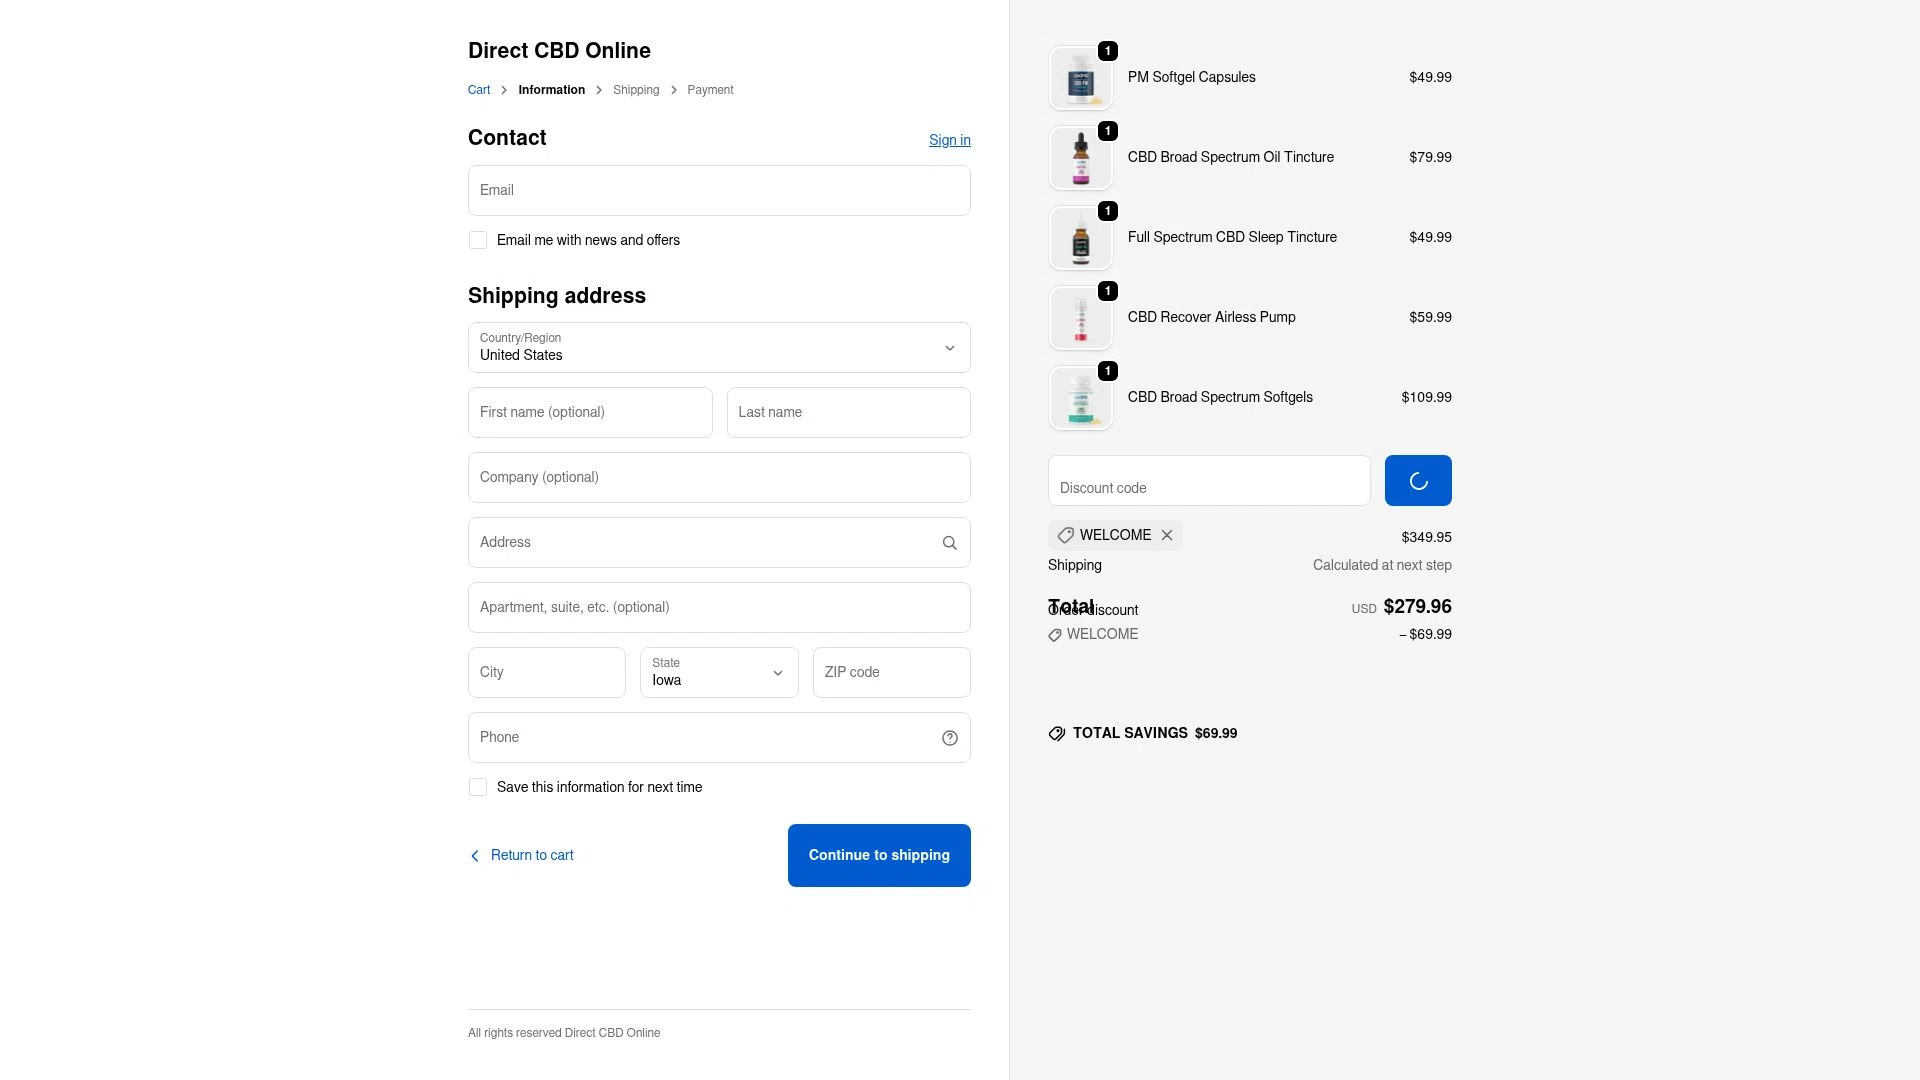This screenshot has height=1080, width=1920.
Task: Click the discount tag icon on WELCOME code
Action: pos(1066,535)
